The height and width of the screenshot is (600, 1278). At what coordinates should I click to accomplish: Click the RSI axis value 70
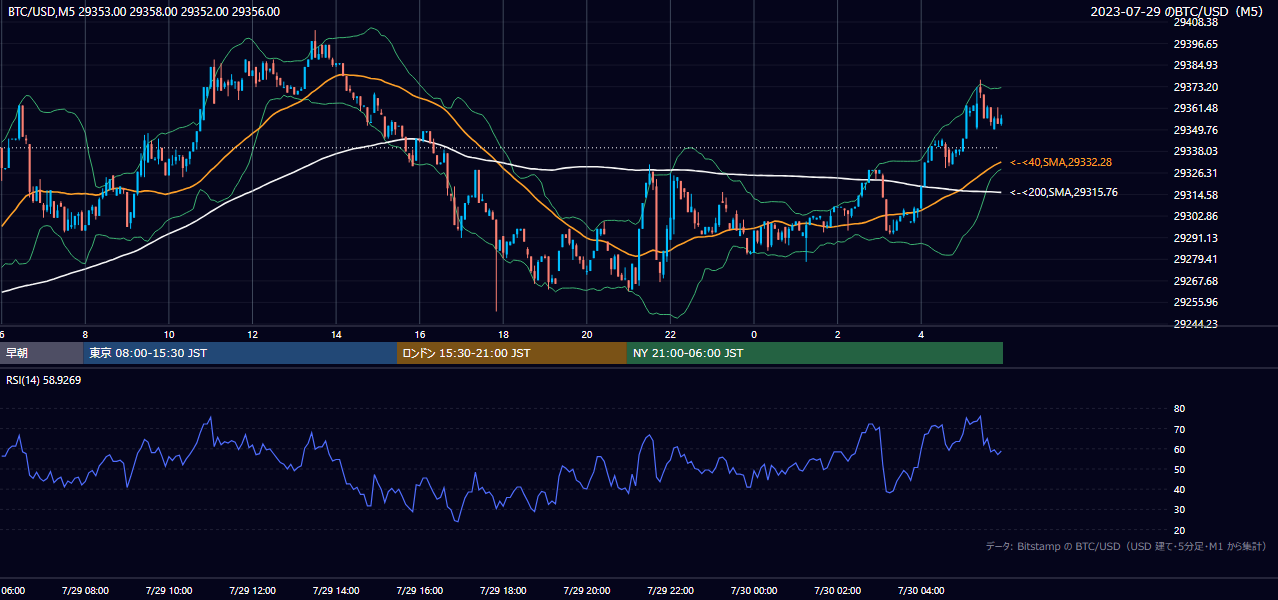1179,429
